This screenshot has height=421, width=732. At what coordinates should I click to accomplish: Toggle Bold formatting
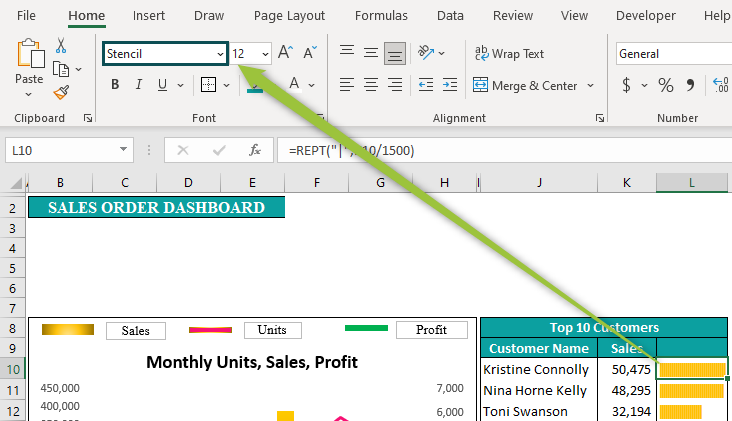(115, 84)
